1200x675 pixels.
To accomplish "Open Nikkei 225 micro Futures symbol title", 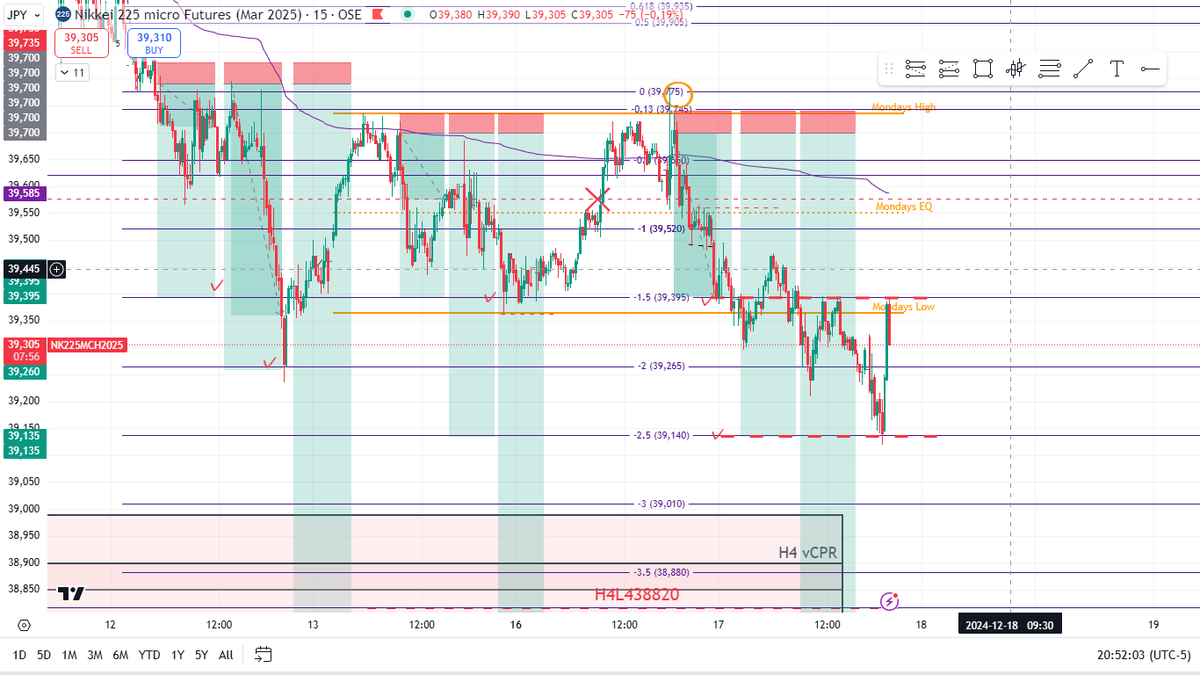I will pos(189,15).
